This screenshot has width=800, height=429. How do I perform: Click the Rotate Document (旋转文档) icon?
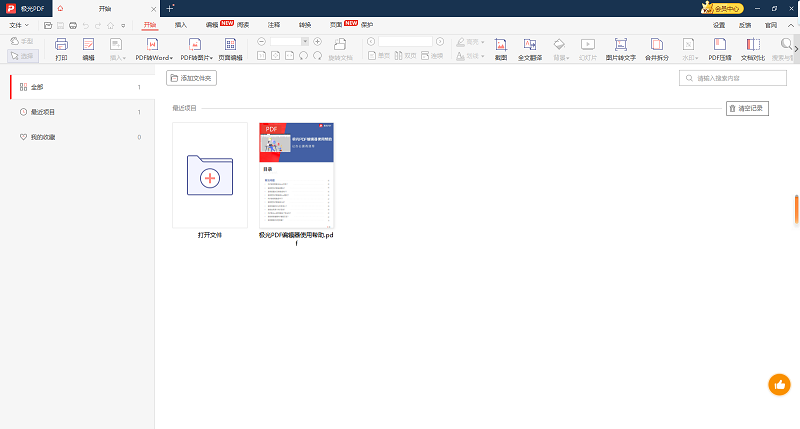(340, 49)
